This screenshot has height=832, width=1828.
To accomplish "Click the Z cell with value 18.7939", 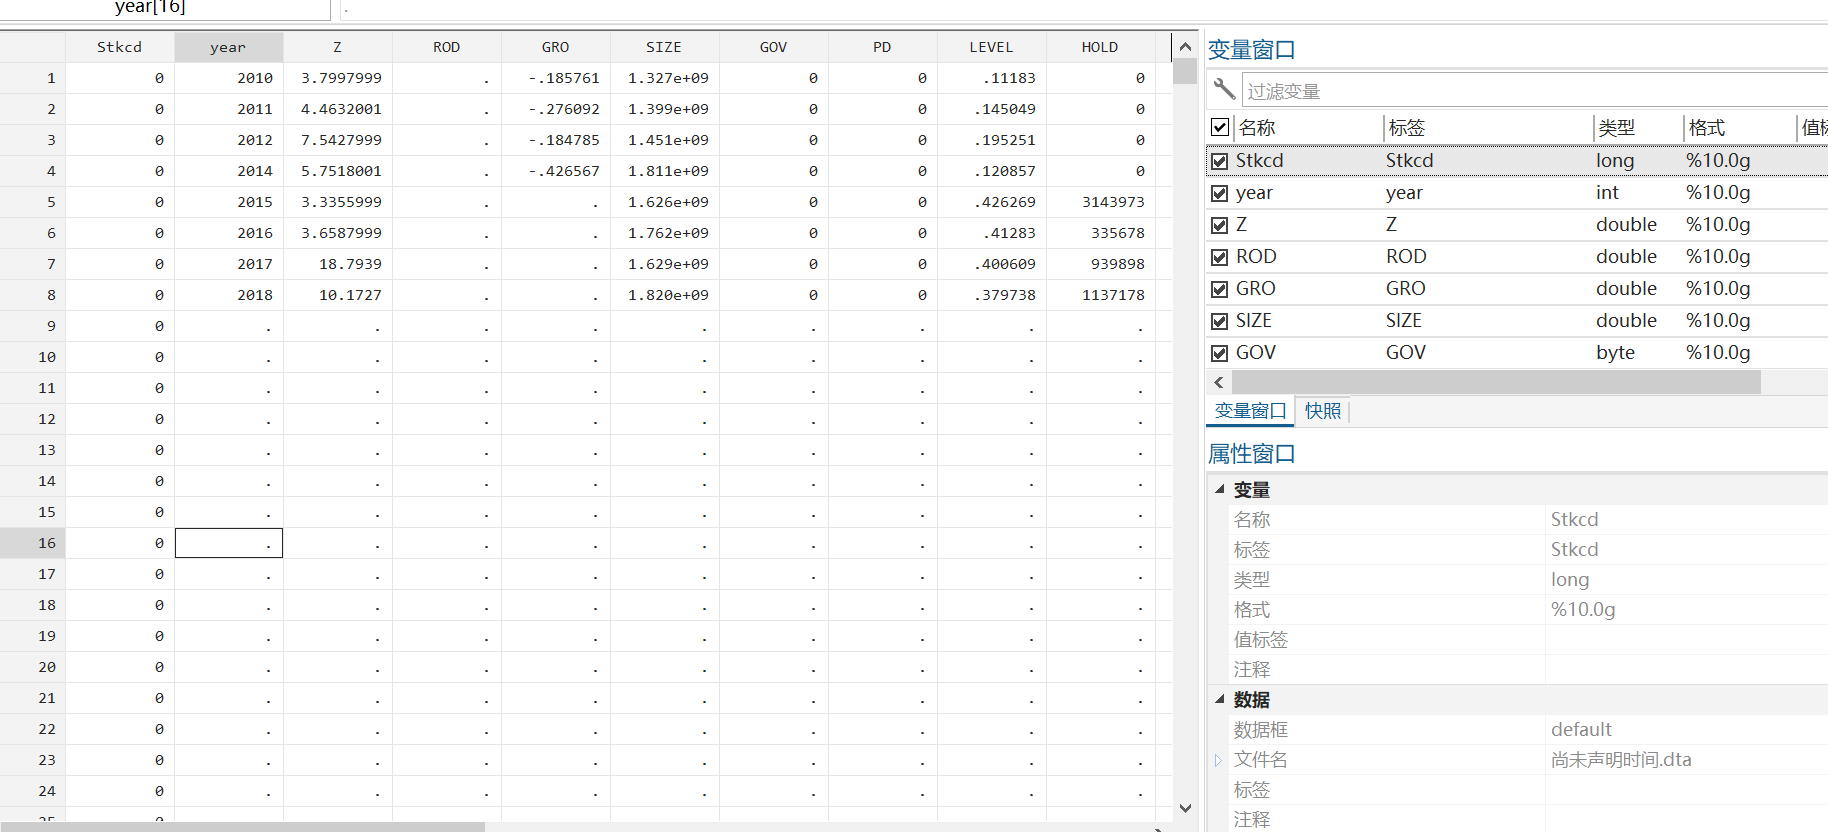I will [x=338, y=264].
